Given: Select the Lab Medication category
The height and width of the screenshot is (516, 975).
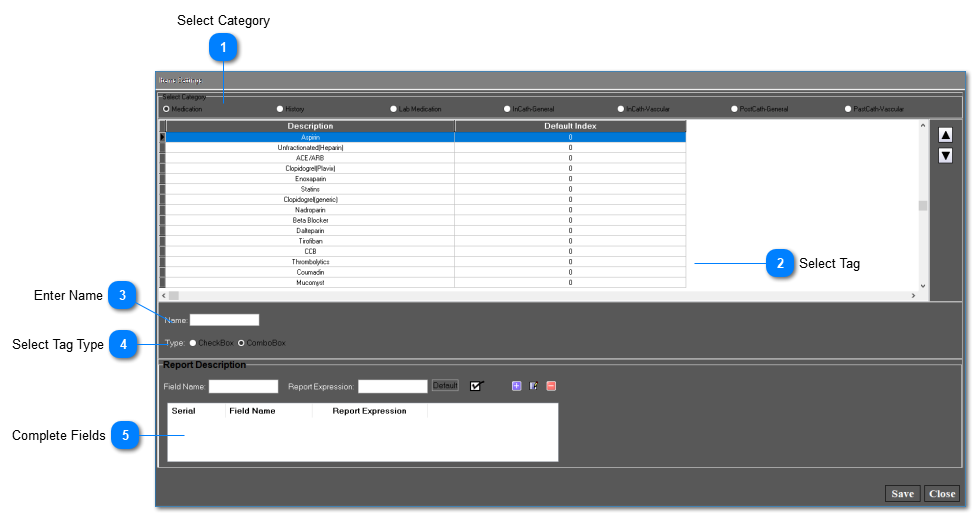Looking at the screenshot, I should (394, 108).
